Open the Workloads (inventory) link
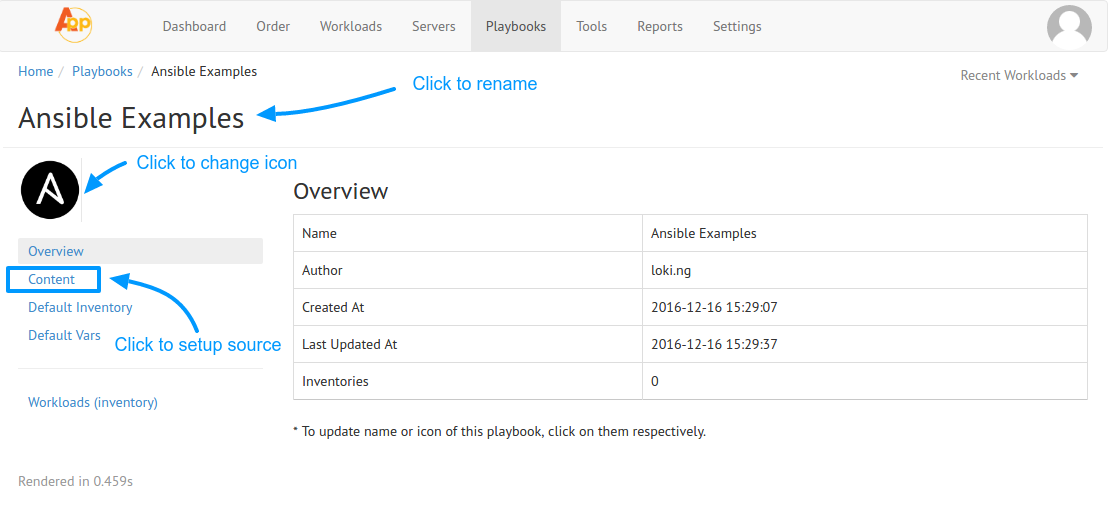 [x=93, y=402]
